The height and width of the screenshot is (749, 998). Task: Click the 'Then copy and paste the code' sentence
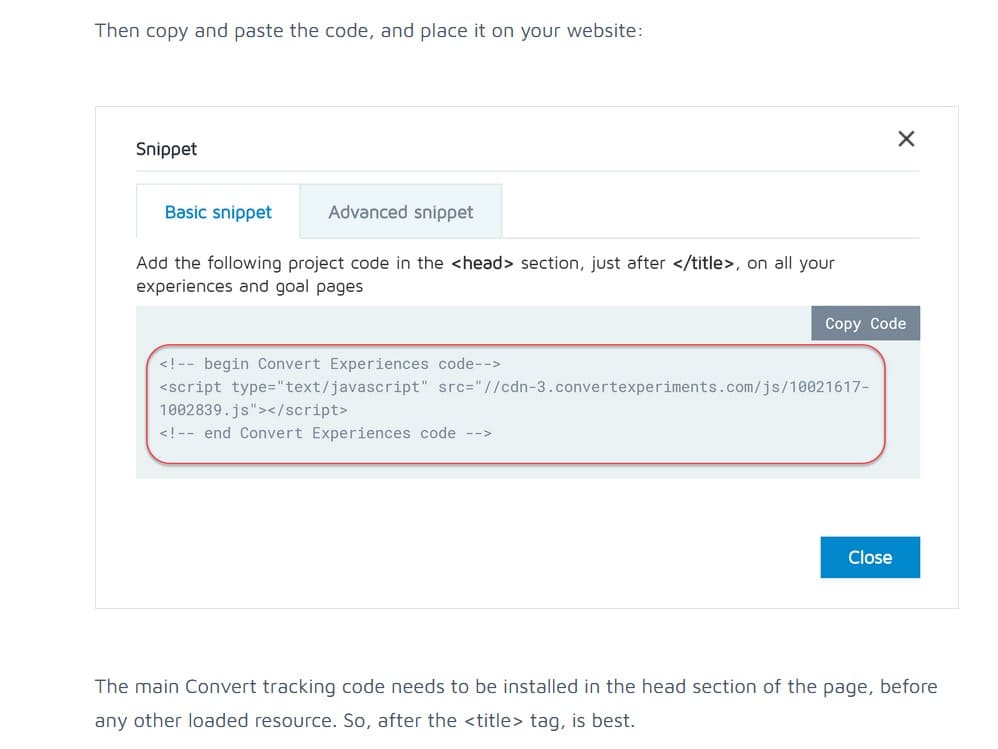(x=369, y=31)
